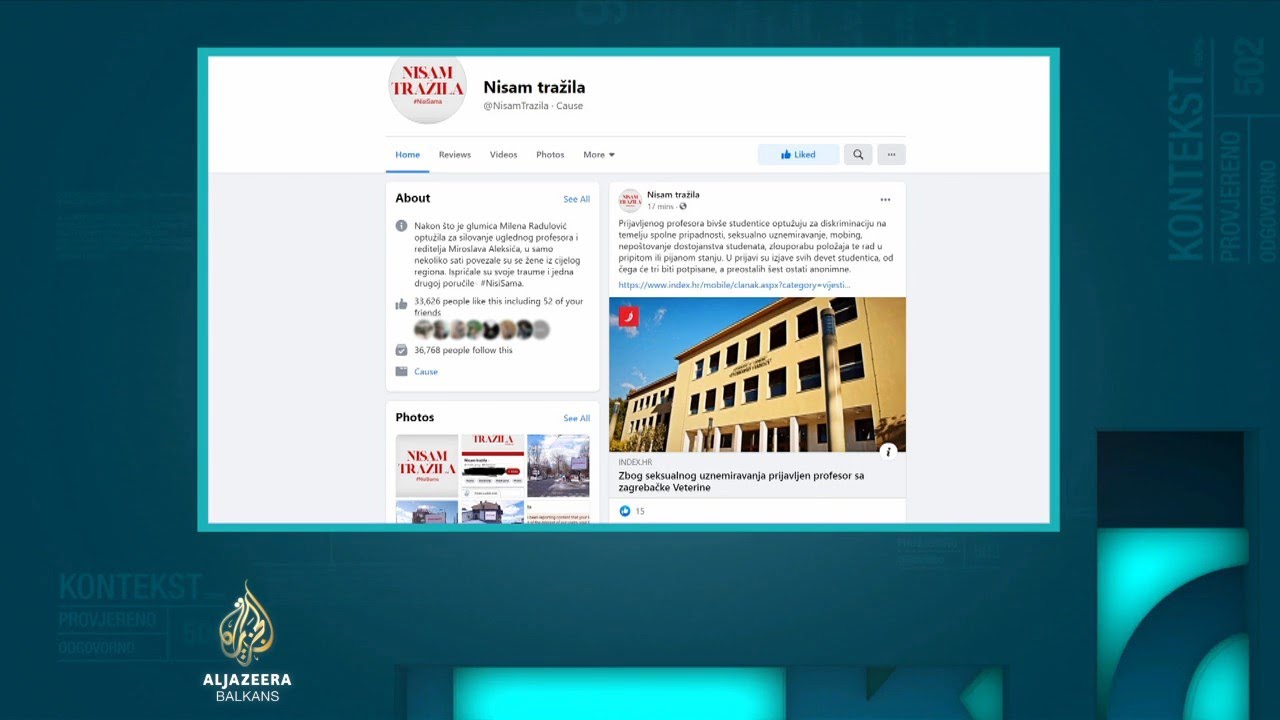
Task: Click See All in the Photos section
Action: click(576, 418)
